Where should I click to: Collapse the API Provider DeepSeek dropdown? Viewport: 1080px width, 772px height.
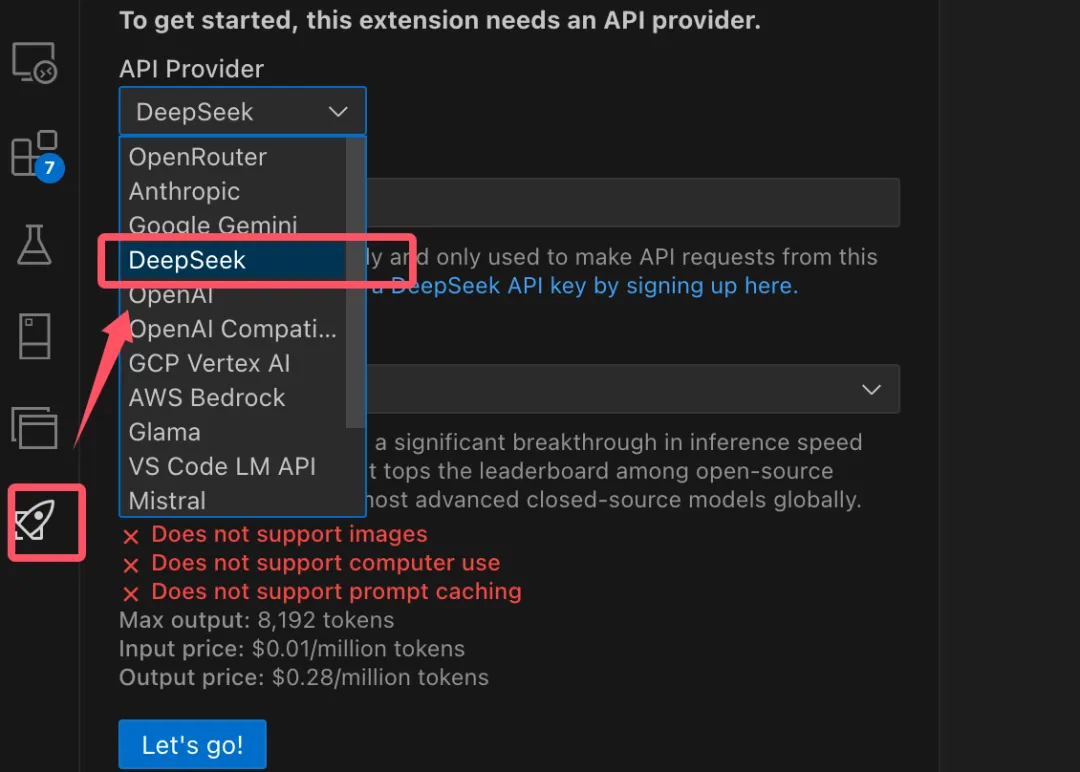242,111
